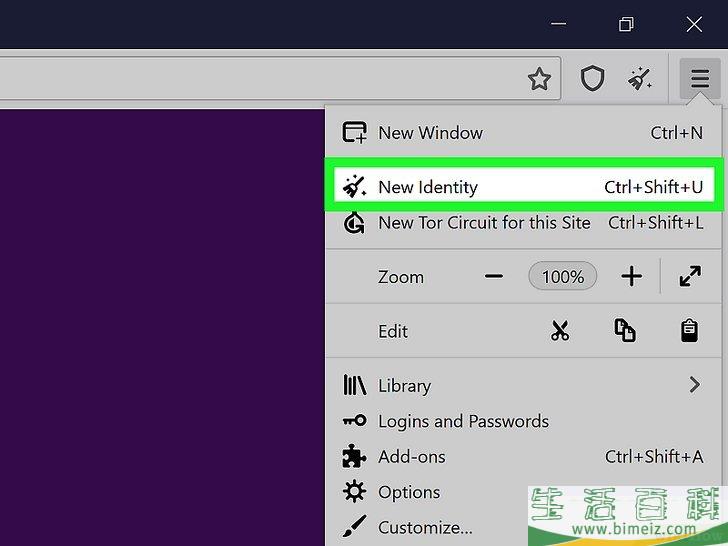
Task: Click the Paste clipboard icon
Action: tap(689, 331)
